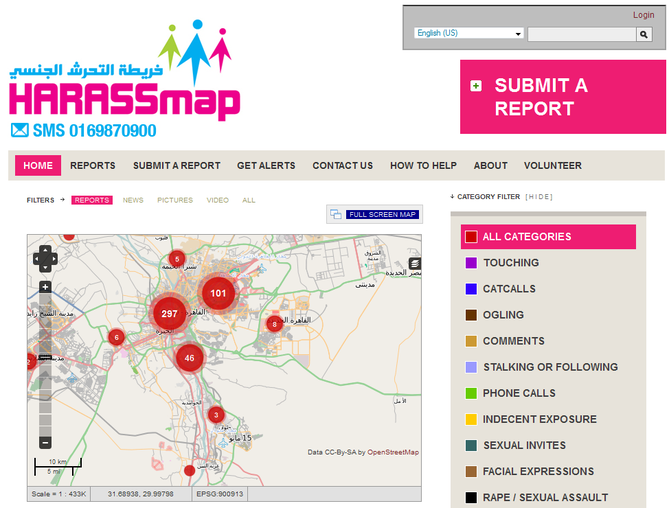Click the Login link
Screen dimensions: 669x508
pyautogui.click(x=643, y=15)
